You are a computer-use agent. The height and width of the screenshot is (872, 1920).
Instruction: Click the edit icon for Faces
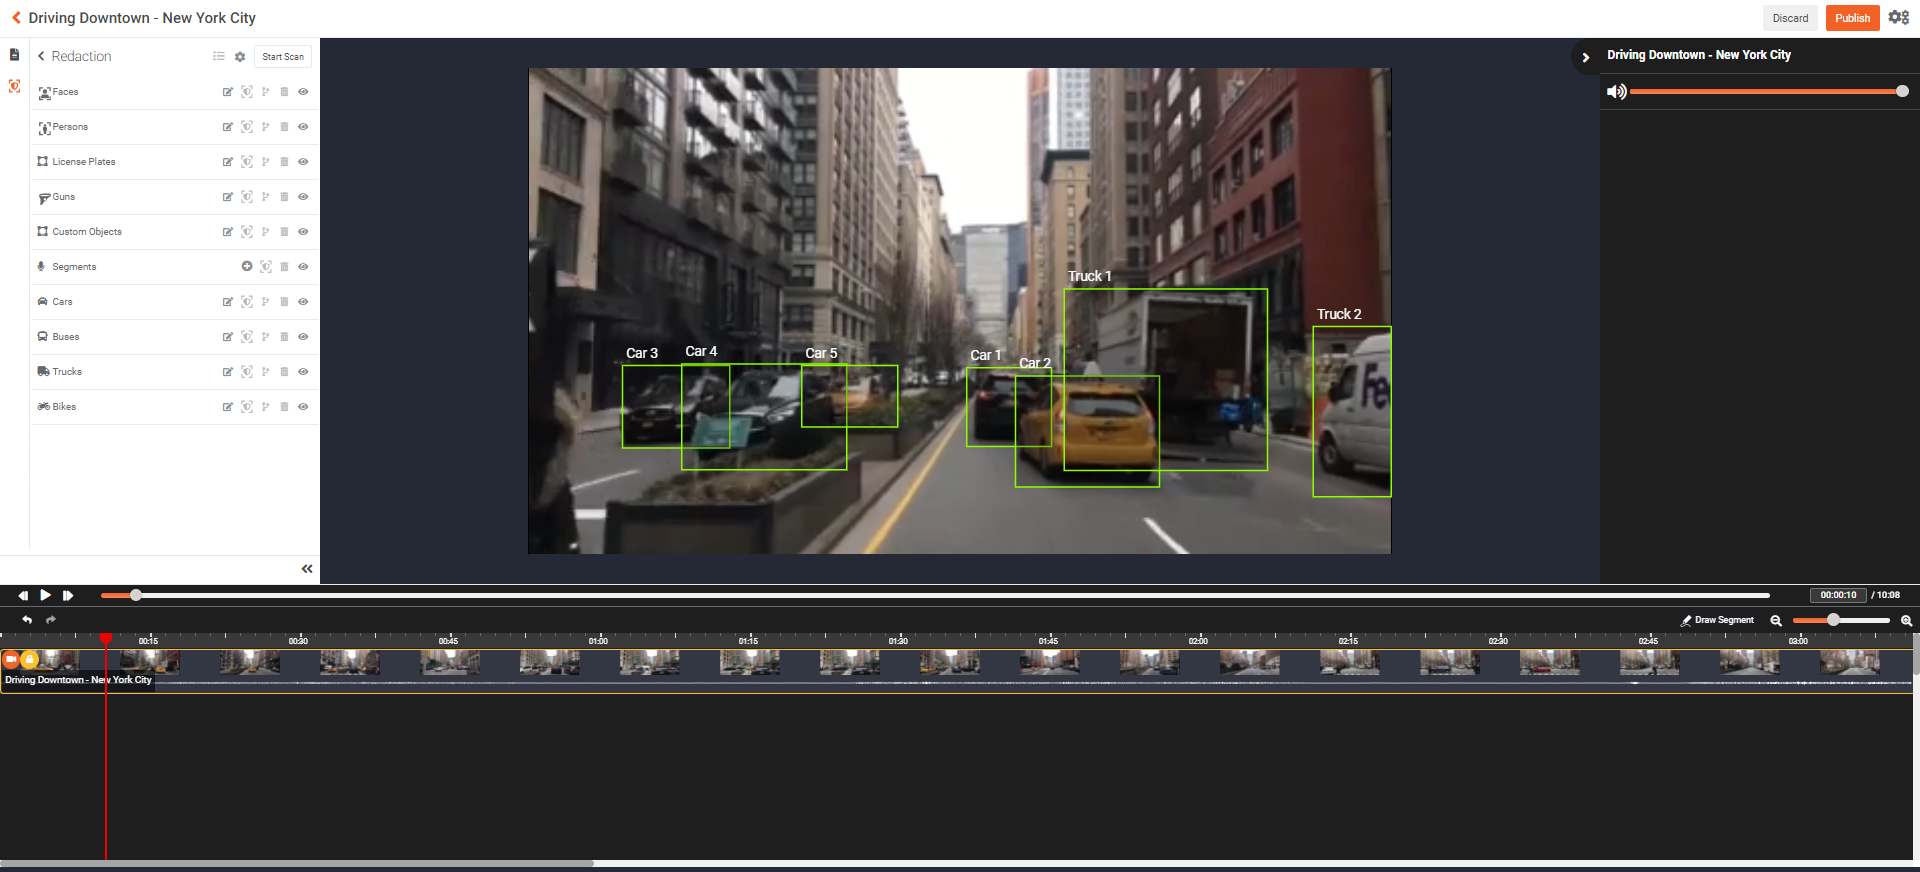click(x=228, y=92)
